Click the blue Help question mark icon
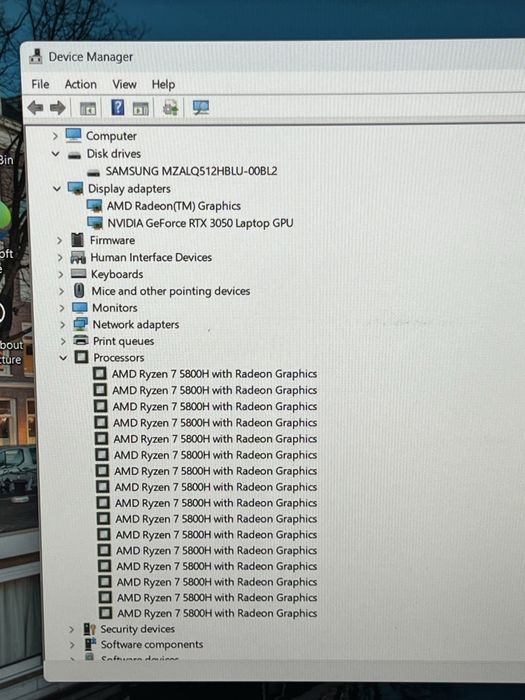525x700 pixels. [x=117, y=107]
